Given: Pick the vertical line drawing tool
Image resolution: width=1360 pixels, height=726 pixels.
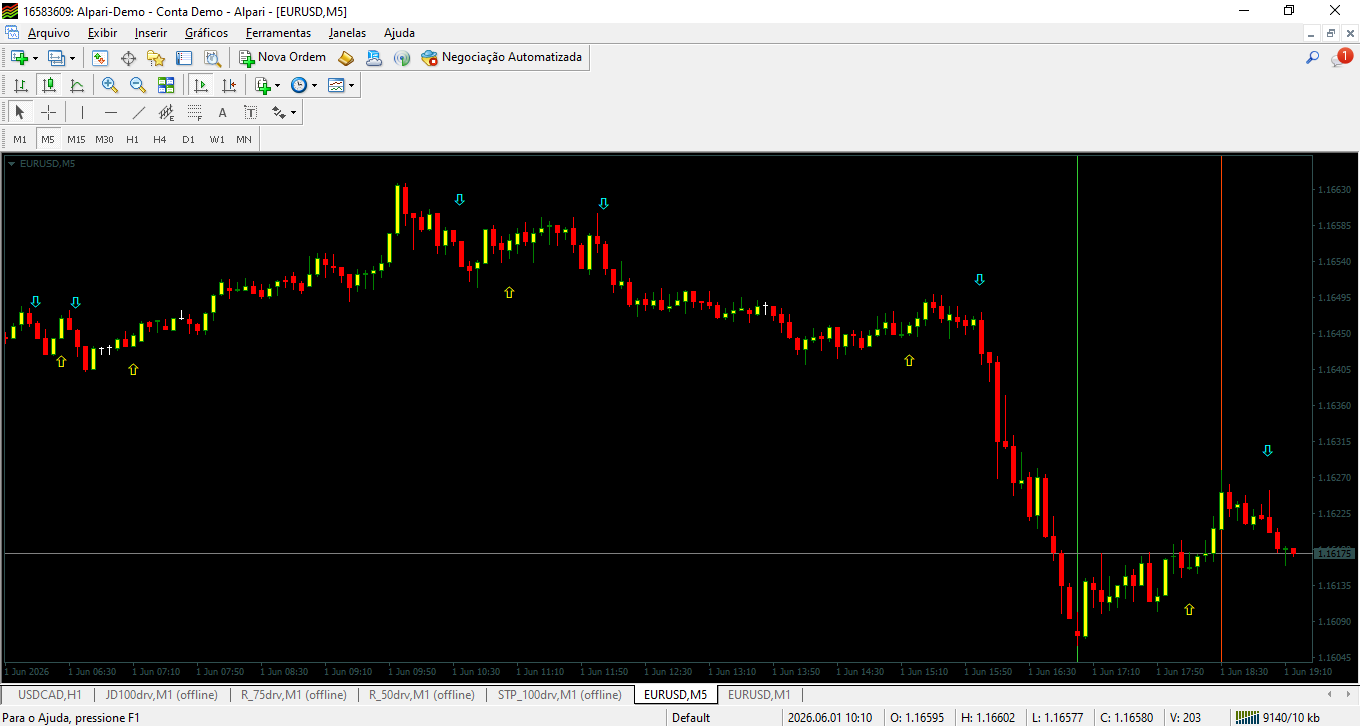Looking at the screenshot, I should tap(82, 112).
